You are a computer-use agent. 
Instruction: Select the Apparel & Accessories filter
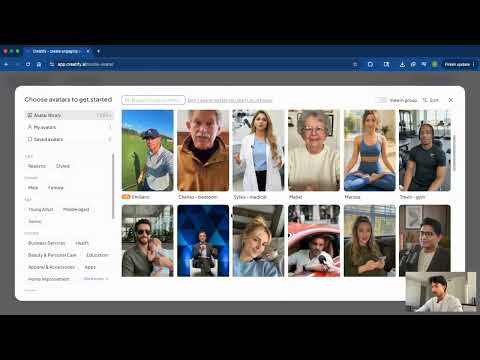click(51, 267)
